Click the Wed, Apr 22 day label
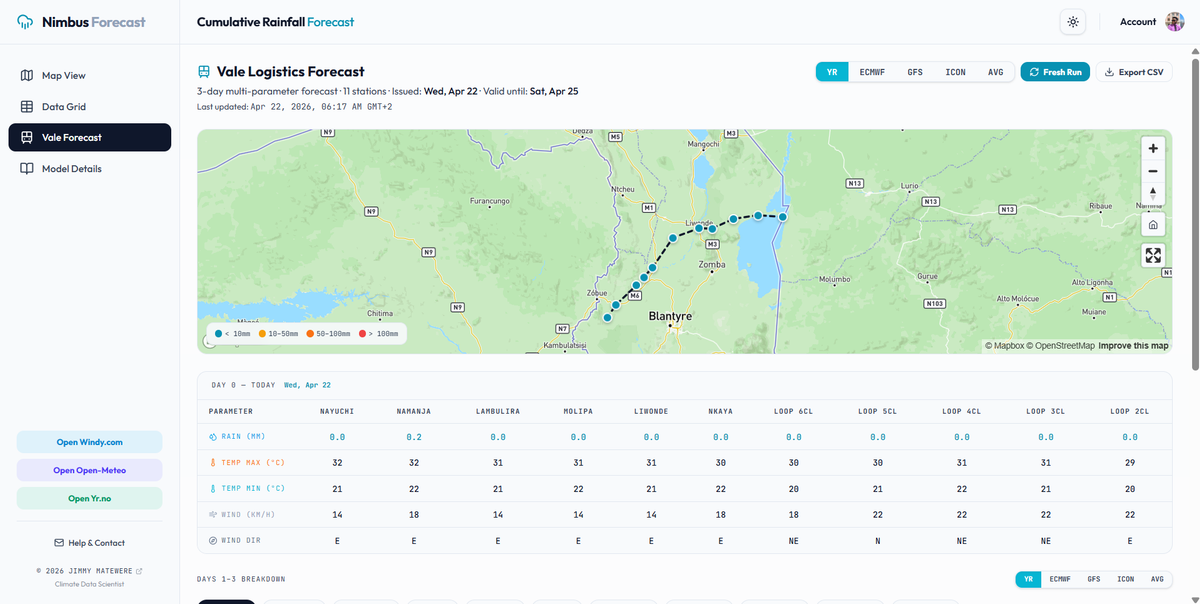Viewport: 1200px width, 604px height. click(x=307, y=385)
